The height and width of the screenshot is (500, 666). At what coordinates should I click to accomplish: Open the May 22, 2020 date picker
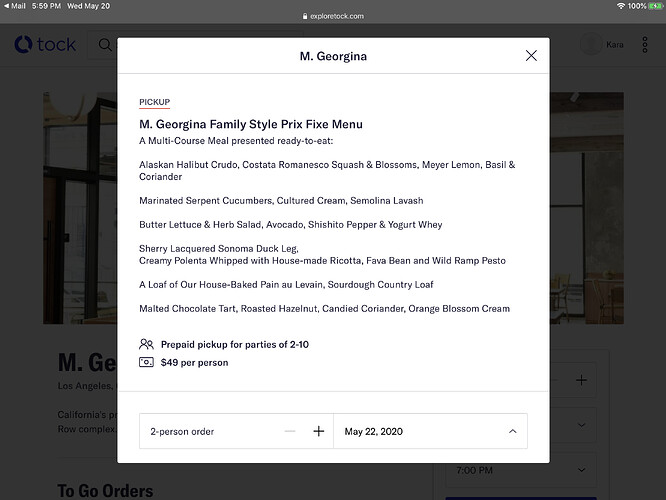(x=430, y=431)
